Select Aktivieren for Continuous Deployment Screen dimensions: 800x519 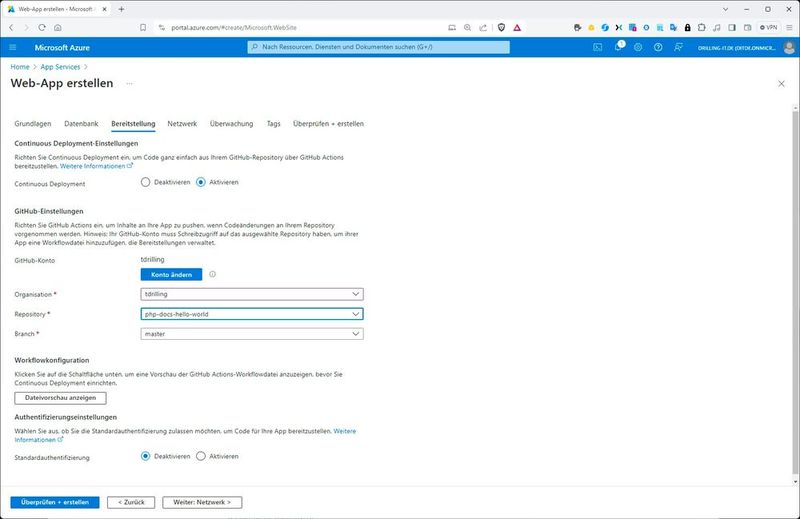click(201, 182)
